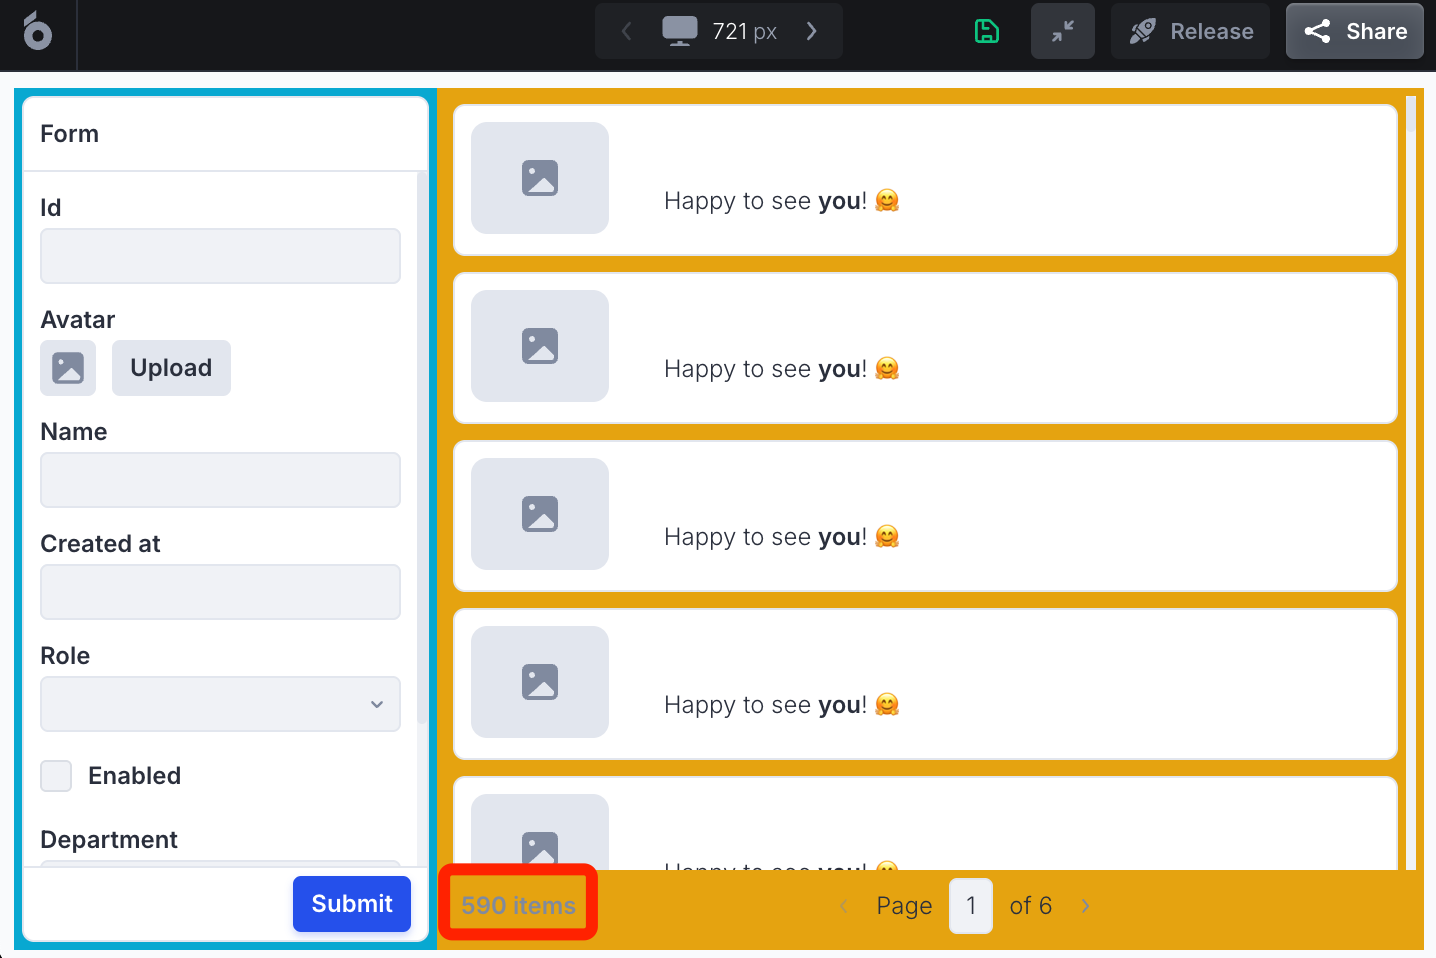1436x958 pixels.
Task: Click the green save icon
Action: click(987, 32)
